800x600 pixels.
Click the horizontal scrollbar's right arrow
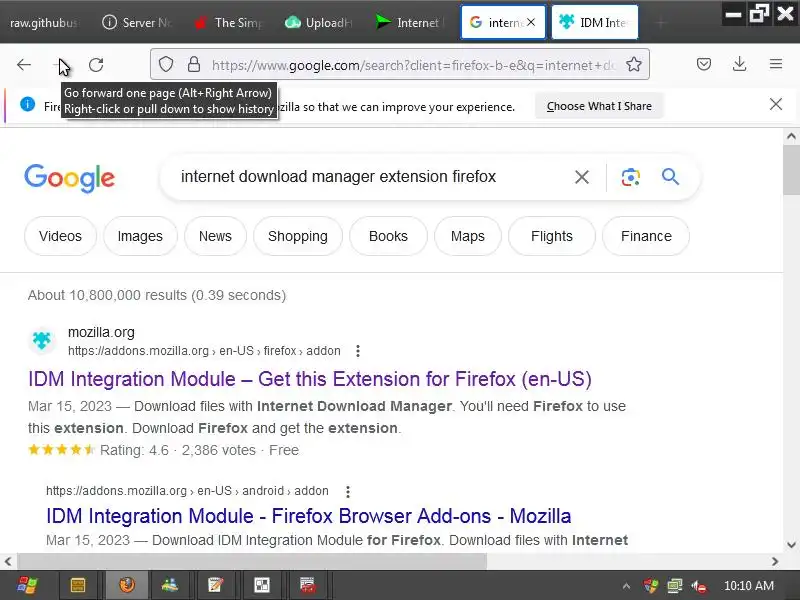(775, 561)
